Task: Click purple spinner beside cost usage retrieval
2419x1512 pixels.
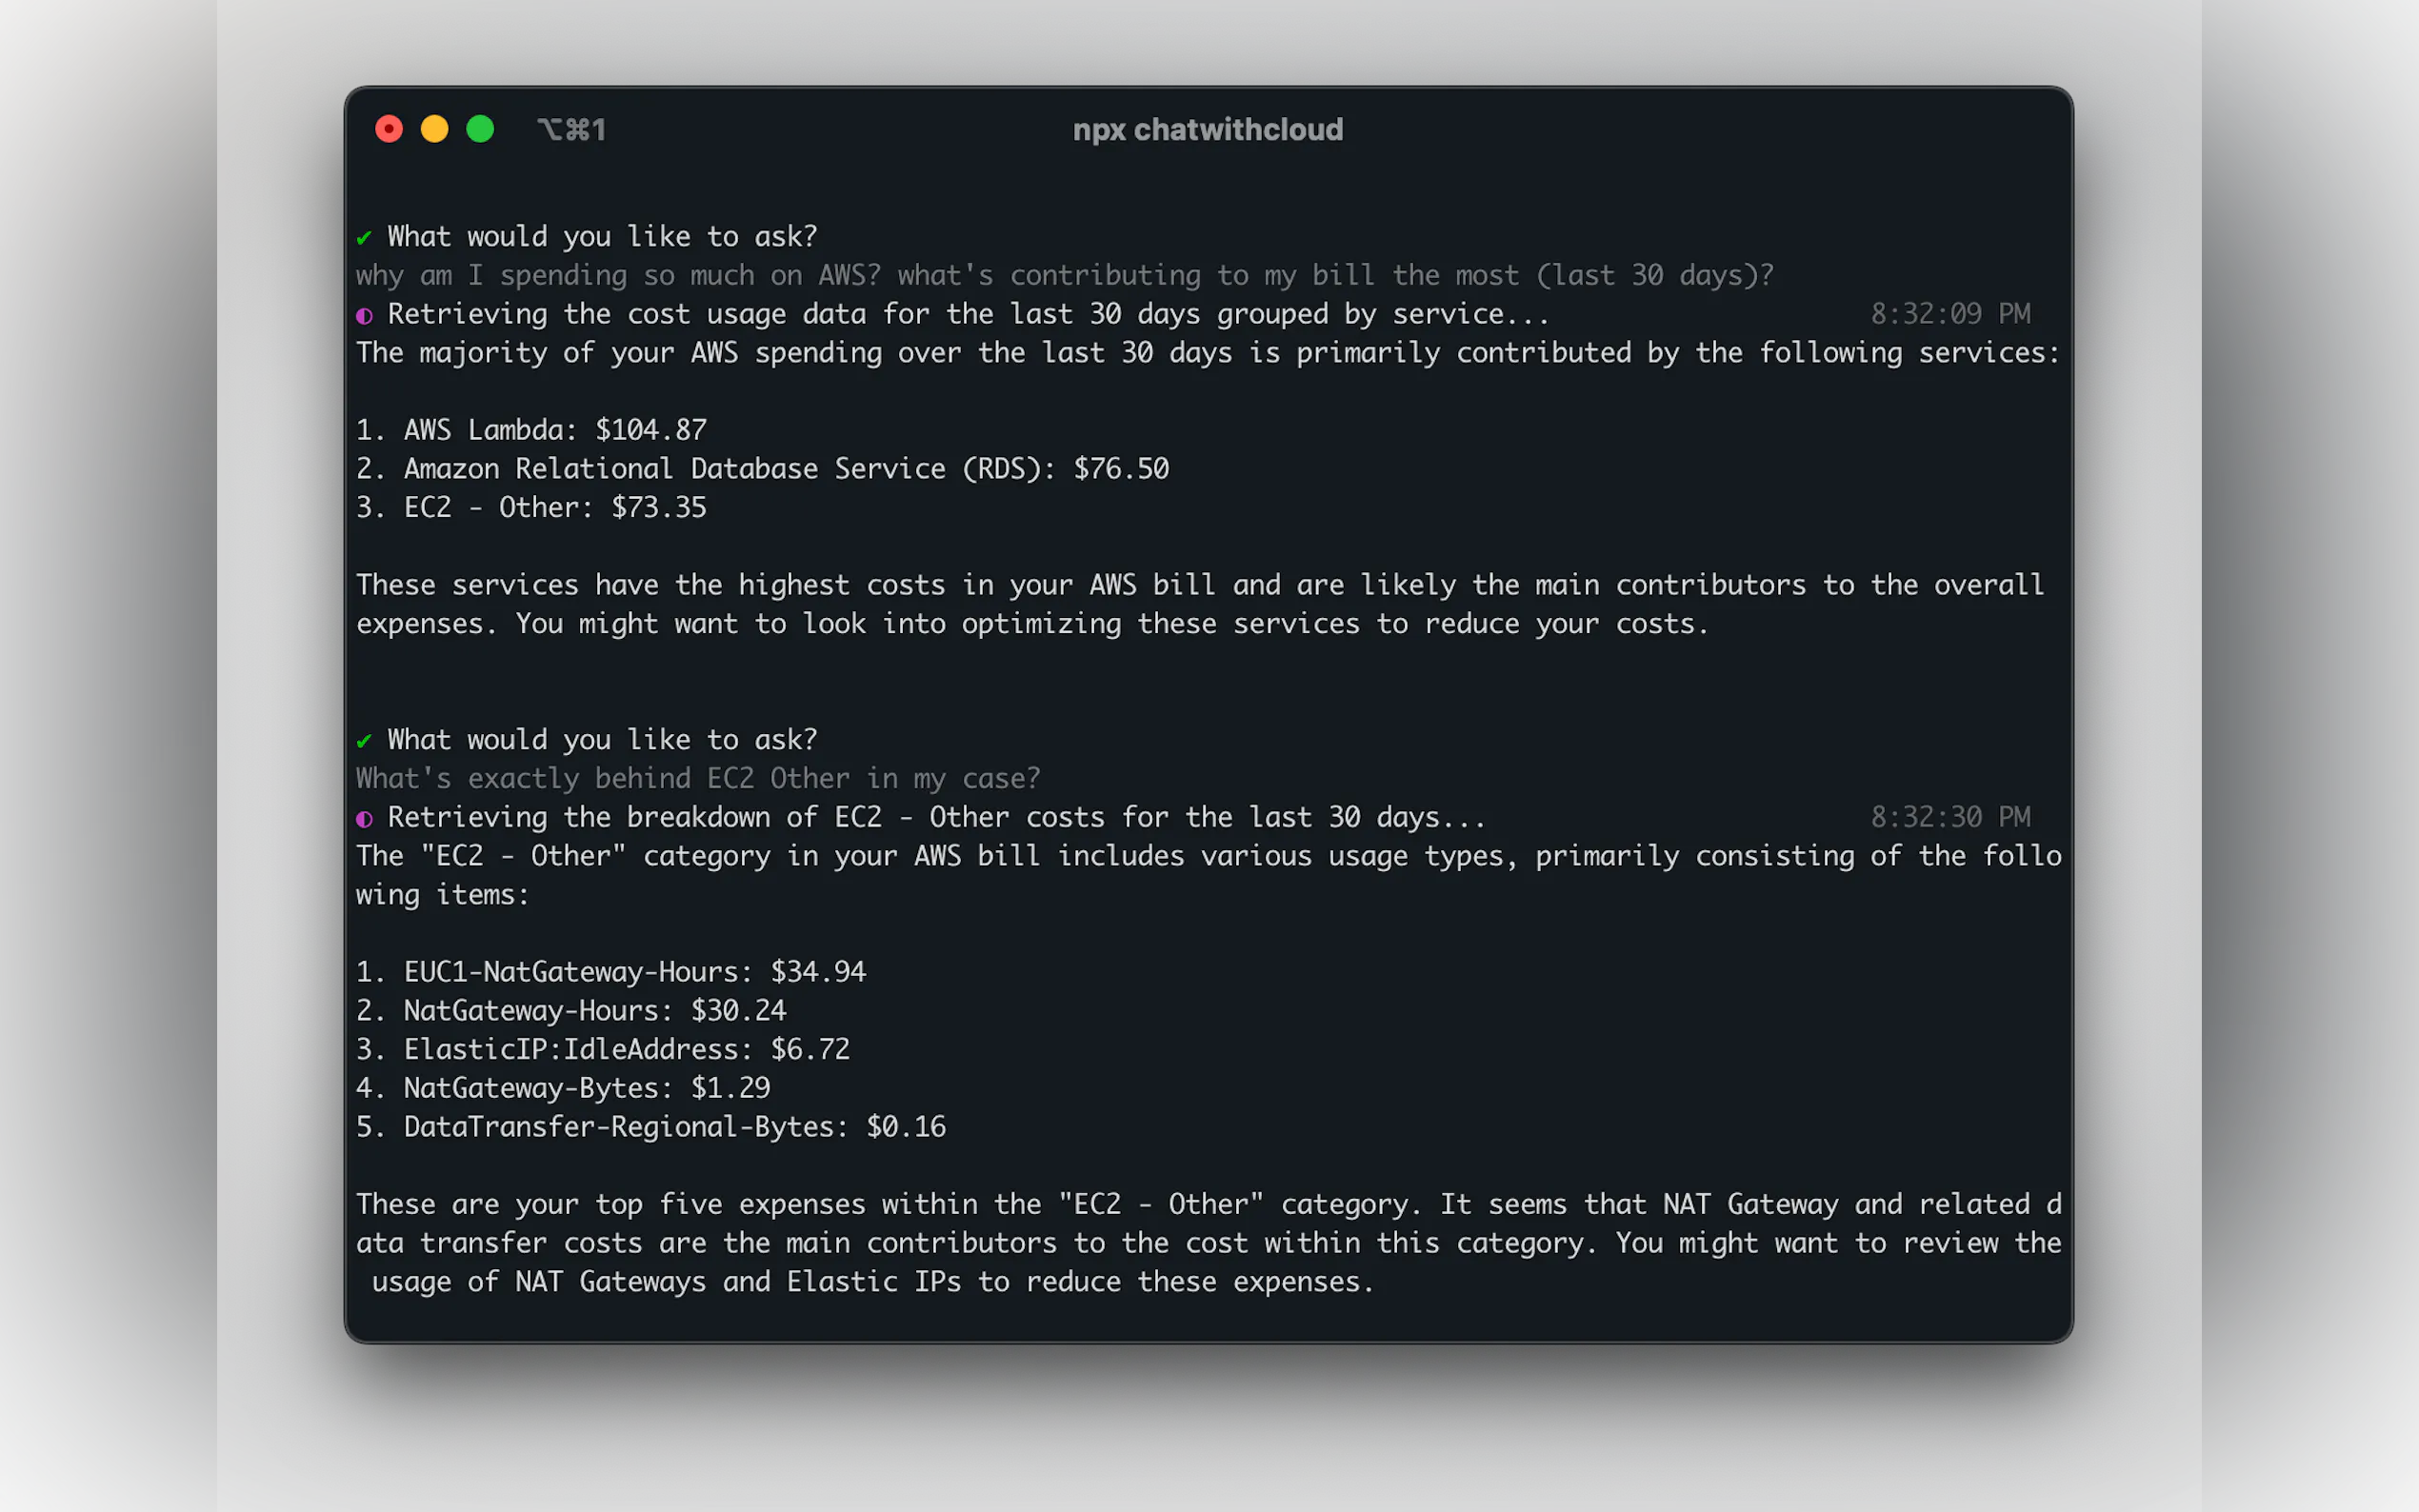Action: click(364, 316)
